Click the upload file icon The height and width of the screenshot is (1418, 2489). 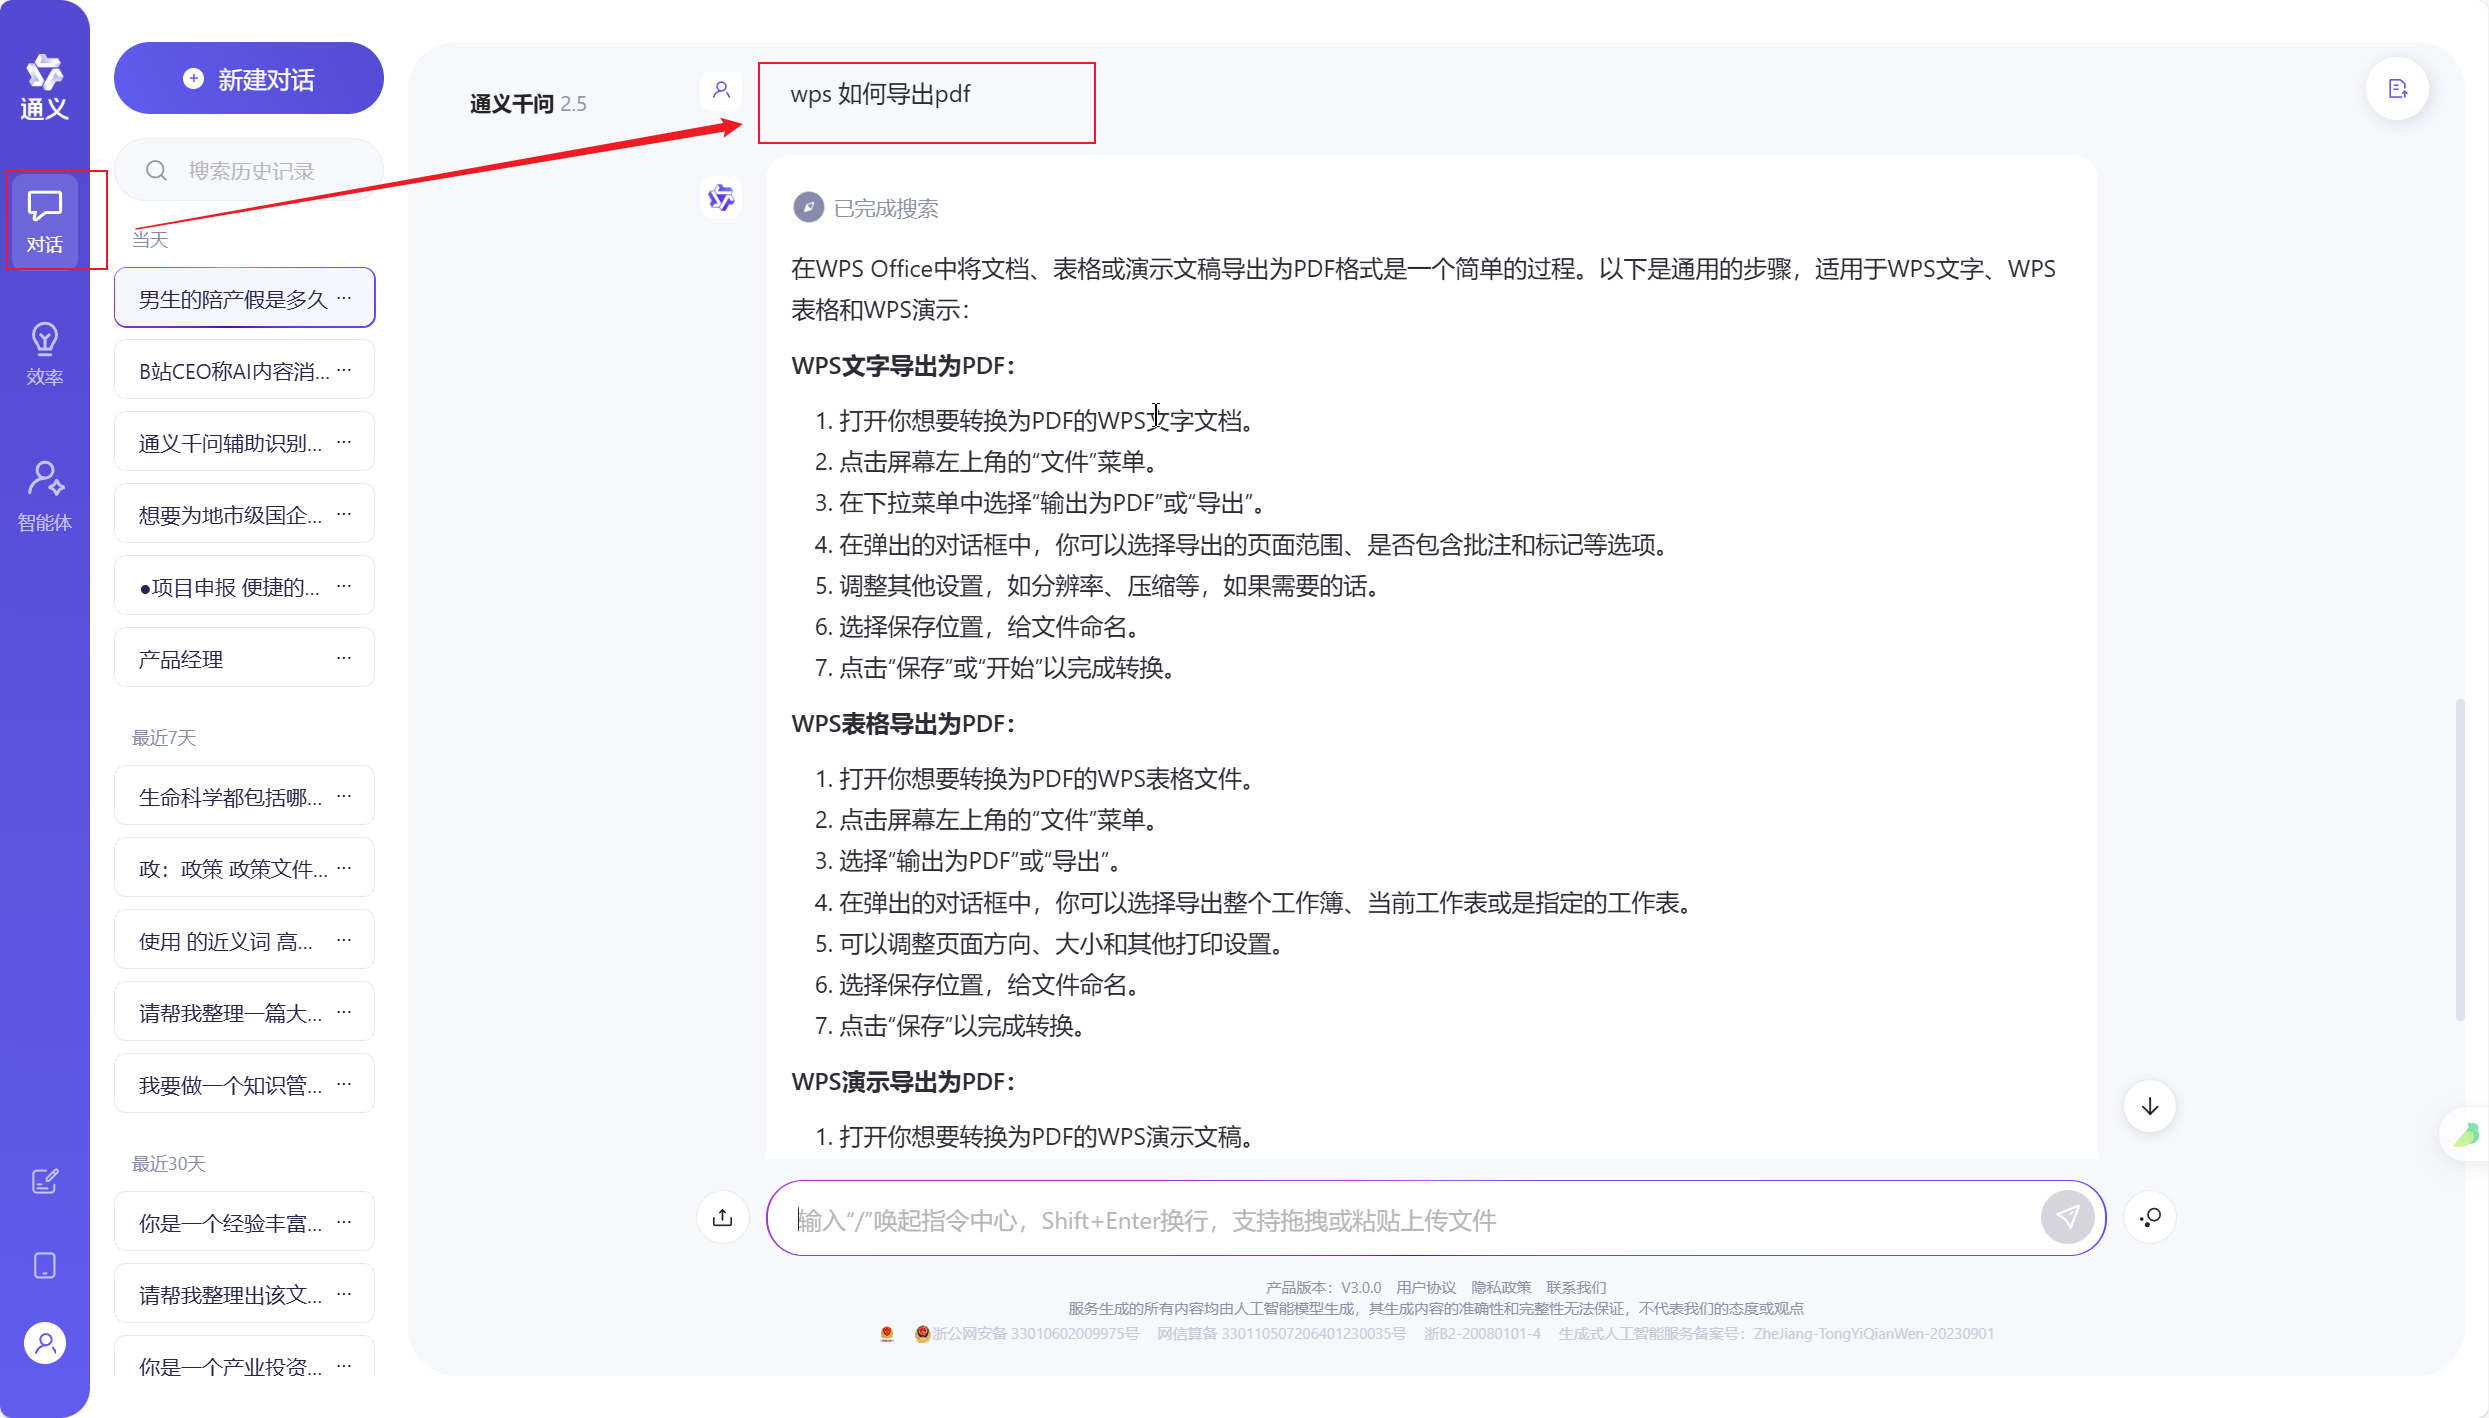[x=722, y=1217]
